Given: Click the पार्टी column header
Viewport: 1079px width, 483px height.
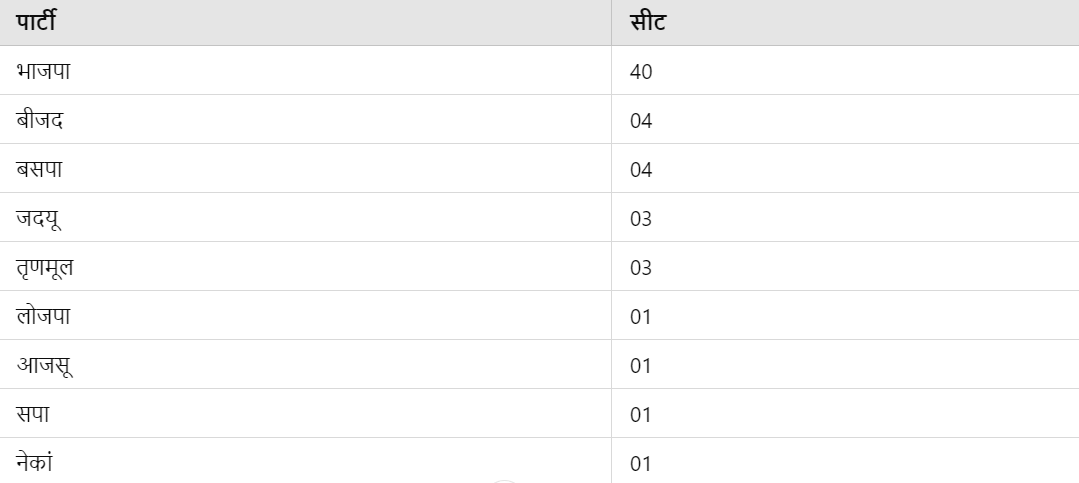Looking at the screenshot, I should [x=306, y=23].
